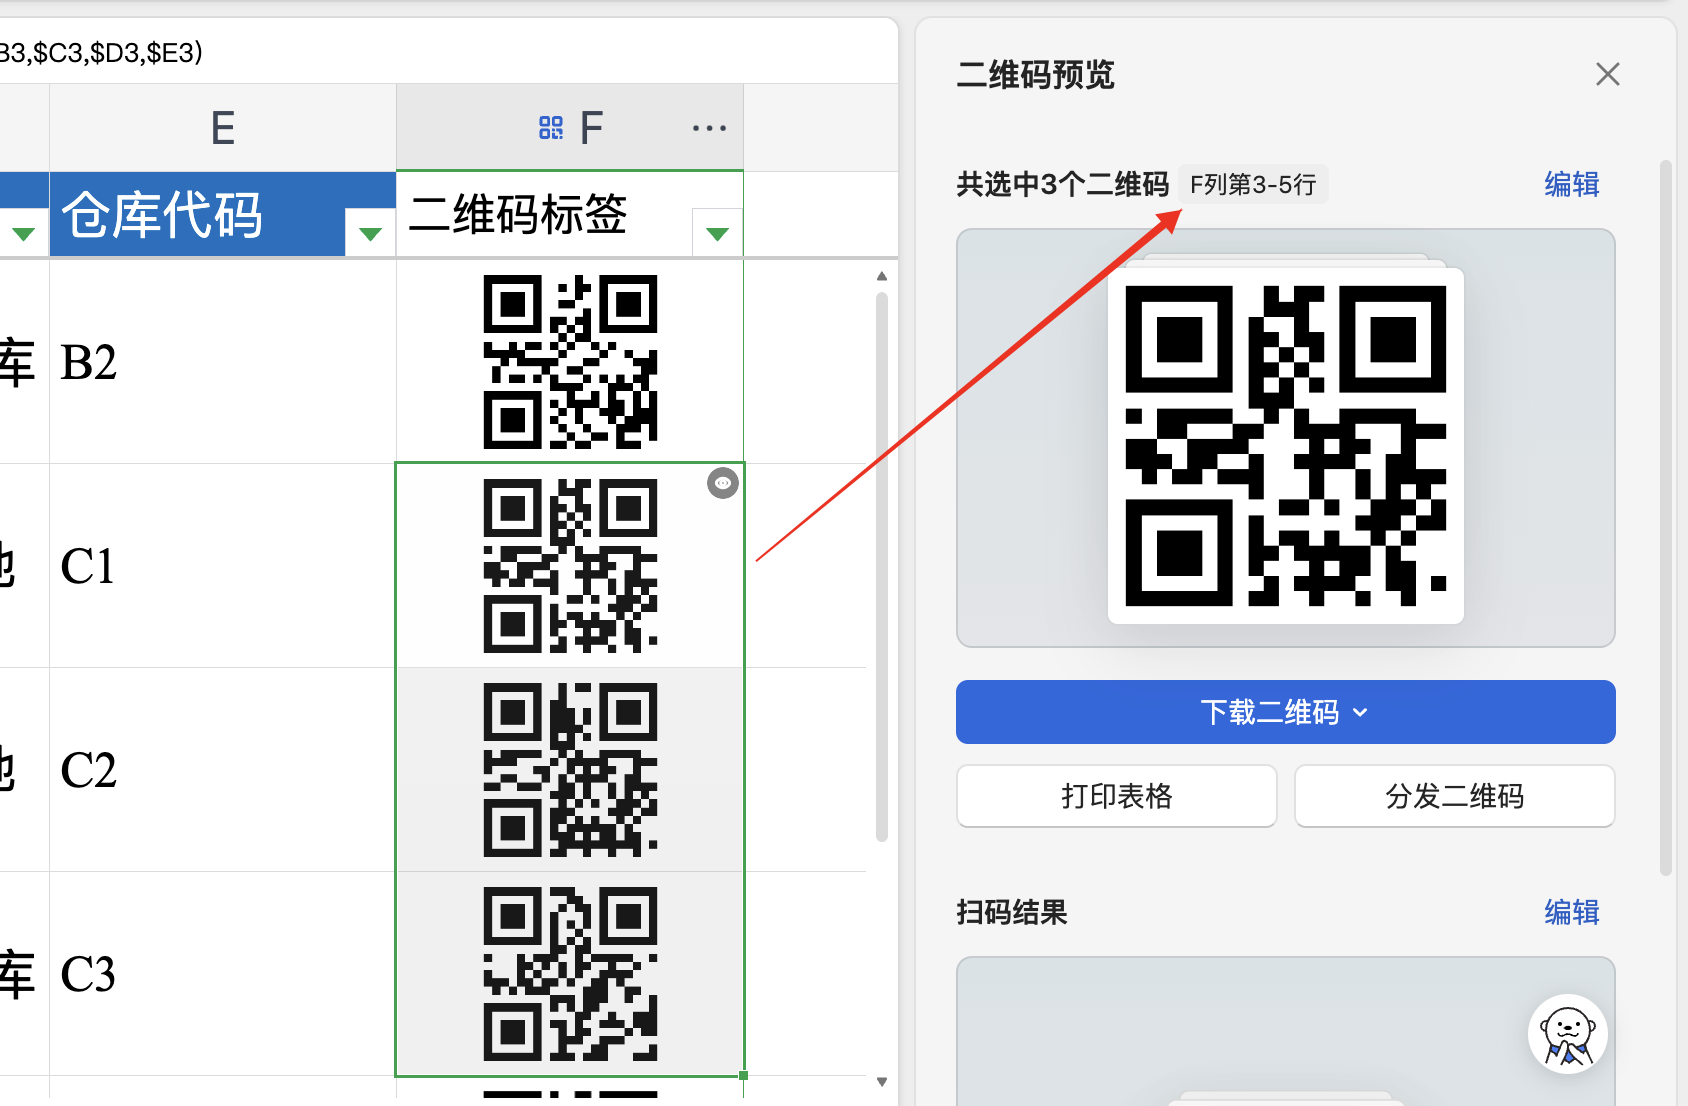Viewport: 1688px width, 1106px height.
Task: Open the assistant mascot chat icon
Action: (1567, 1034)
